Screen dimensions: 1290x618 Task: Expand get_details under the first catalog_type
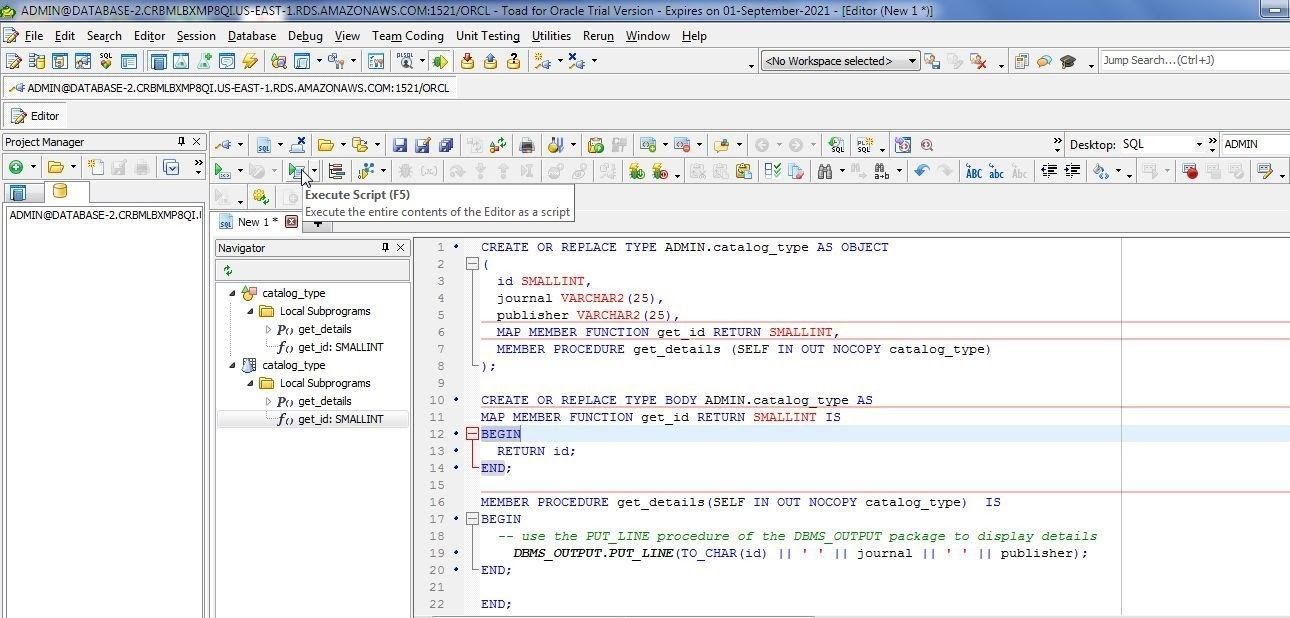tap(268, 329)
